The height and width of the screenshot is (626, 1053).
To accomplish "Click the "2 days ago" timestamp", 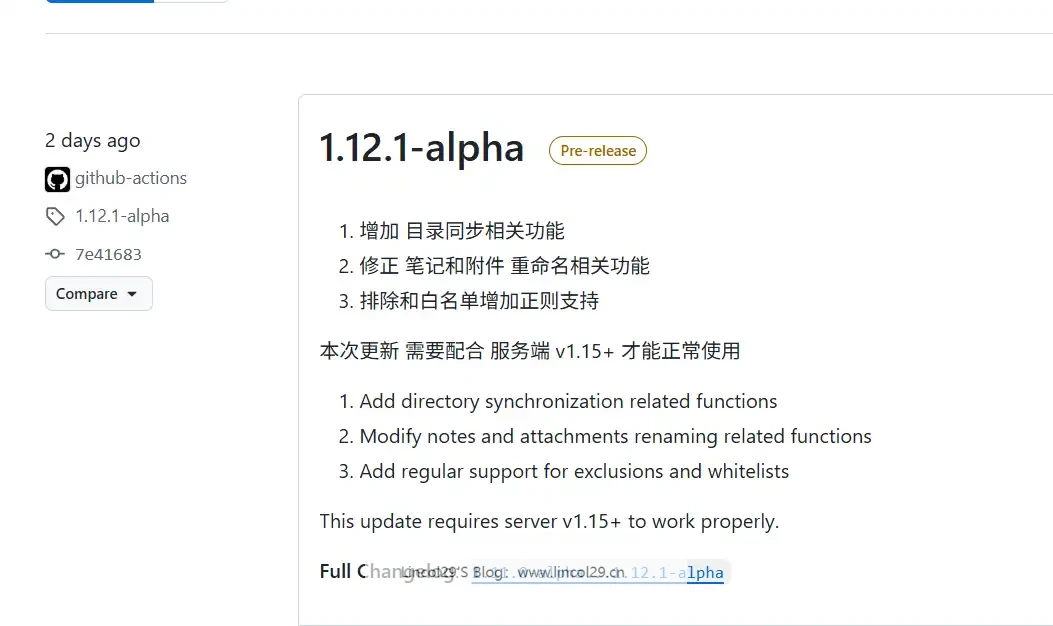I will (x=93, y=140).
